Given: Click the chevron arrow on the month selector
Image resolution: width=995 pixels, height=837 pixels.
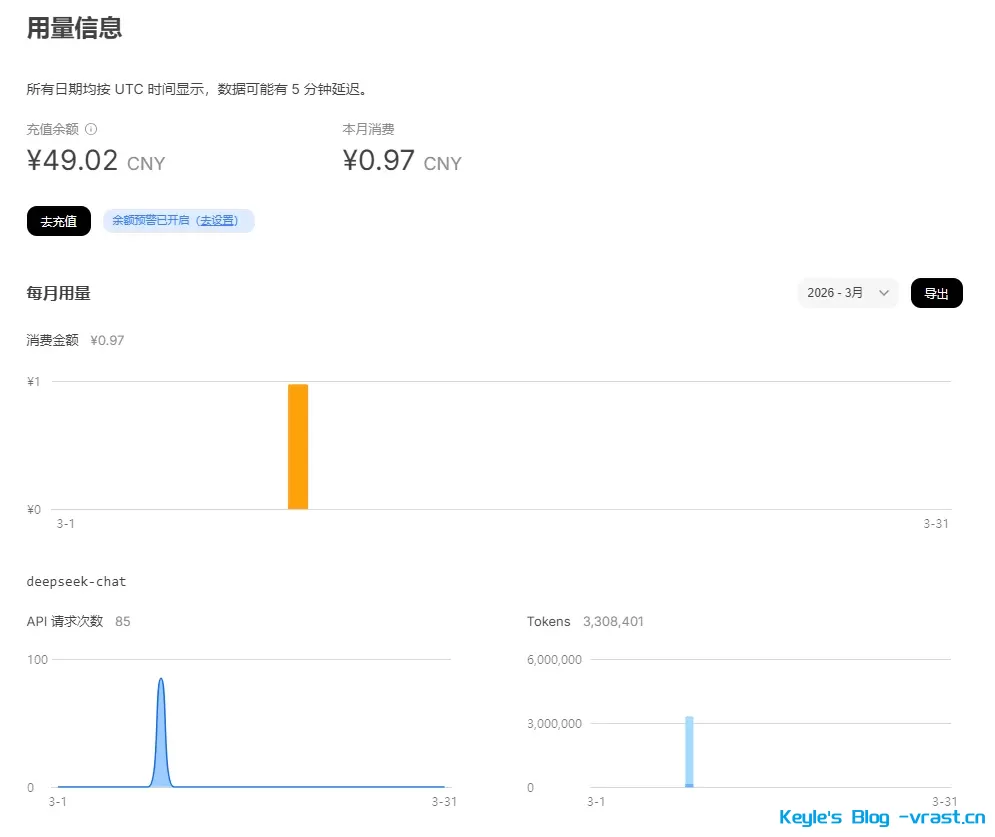Looking at the screenshot, I should [882, 292].
